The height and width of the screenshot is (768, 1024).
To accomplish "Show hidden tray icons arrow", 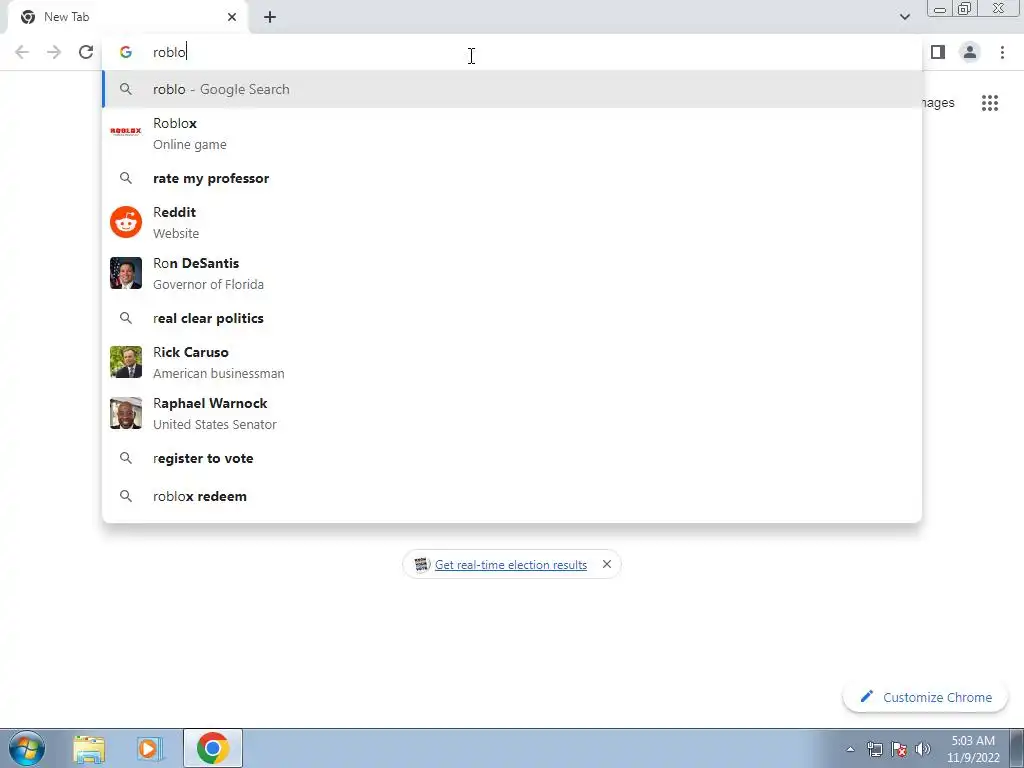I will (850, 750).
